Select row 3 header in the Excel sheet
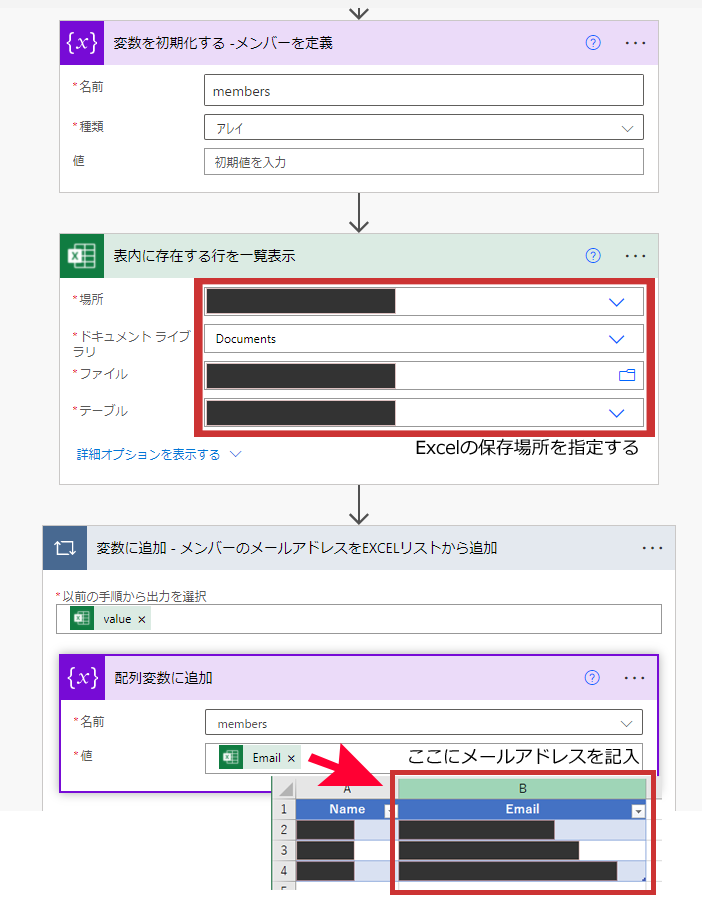702x900 pixels. pyautogui.click(x=284, y=851)
